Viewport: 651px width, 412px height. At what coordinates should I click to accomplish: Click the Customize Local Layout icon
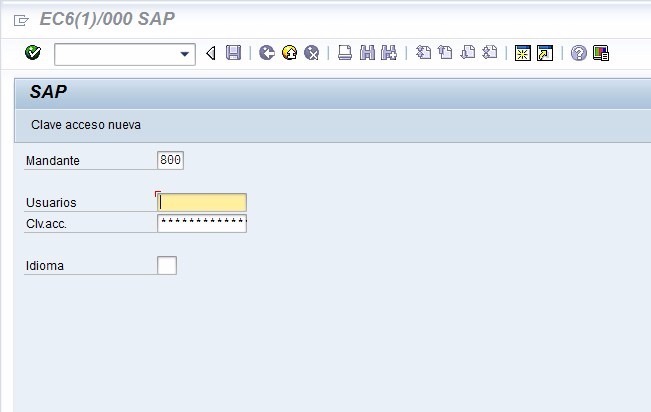coord(601,53)
